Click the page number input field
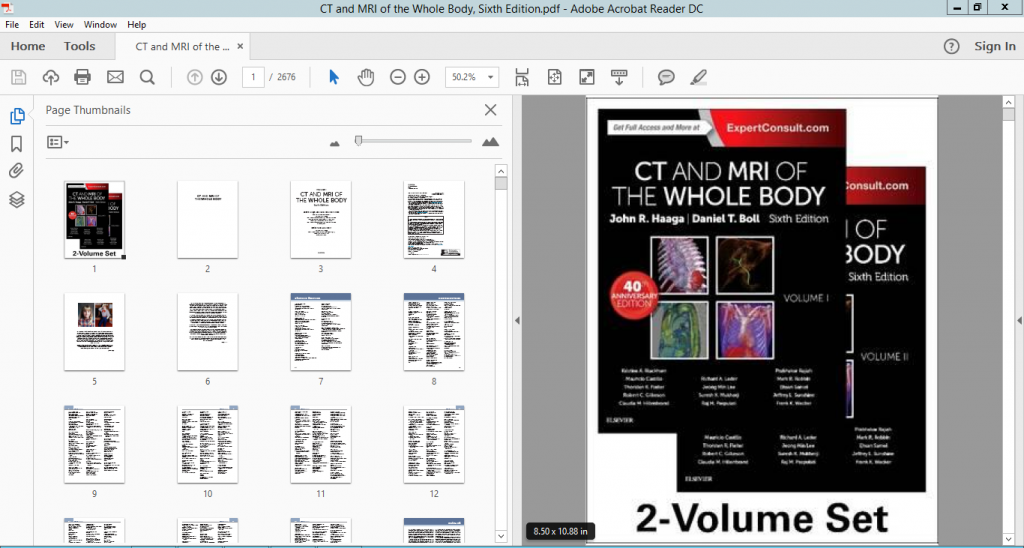Viewport: 1024px width, 548px height. click(253, 77)
